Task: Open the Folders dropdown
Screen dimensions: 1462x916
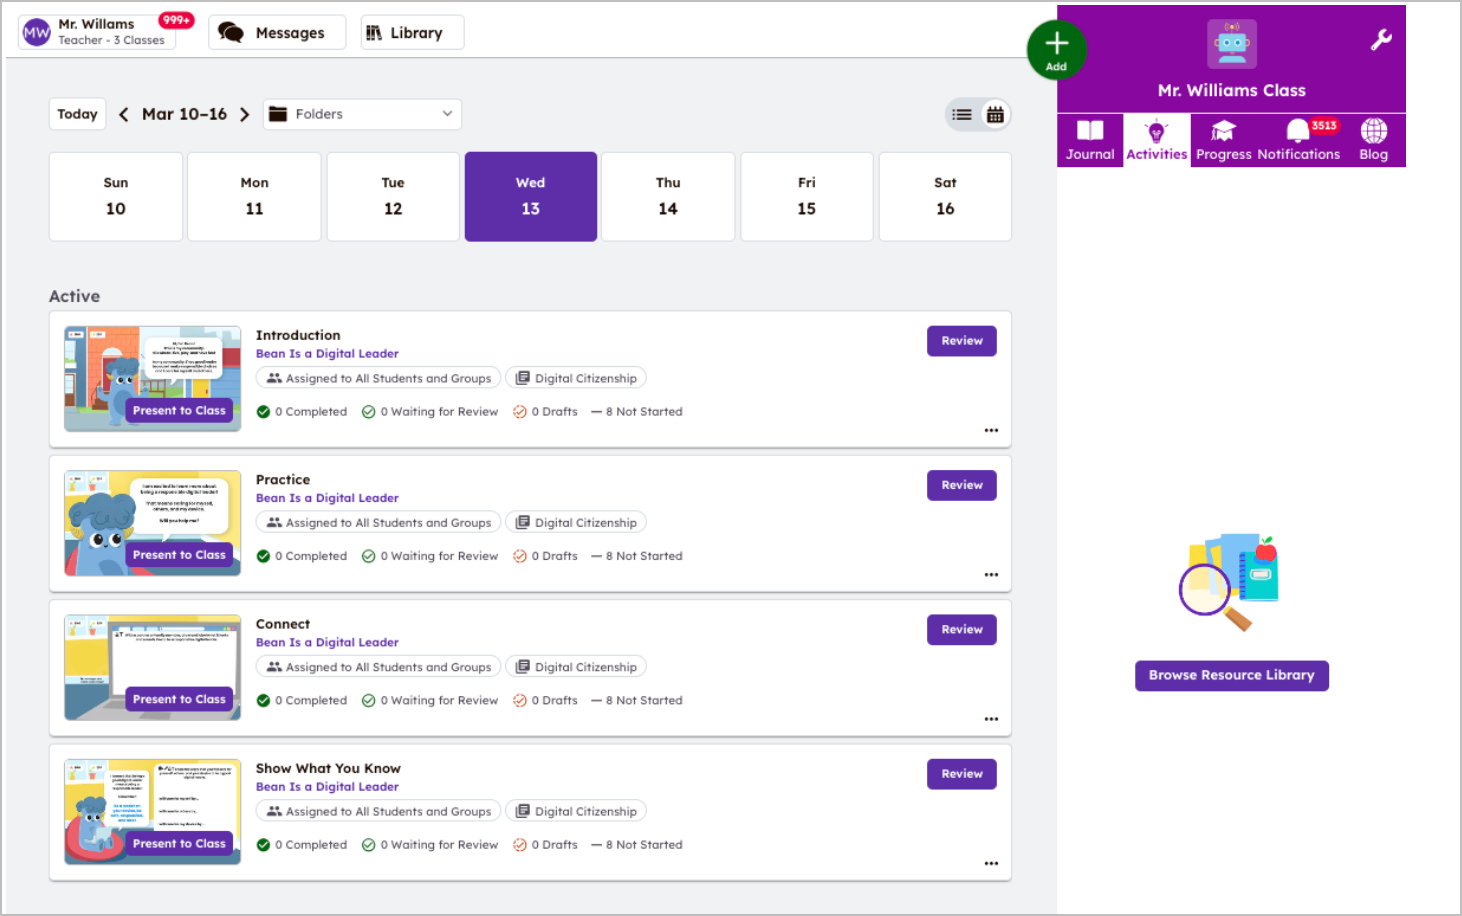Action: tap(362, 113)
